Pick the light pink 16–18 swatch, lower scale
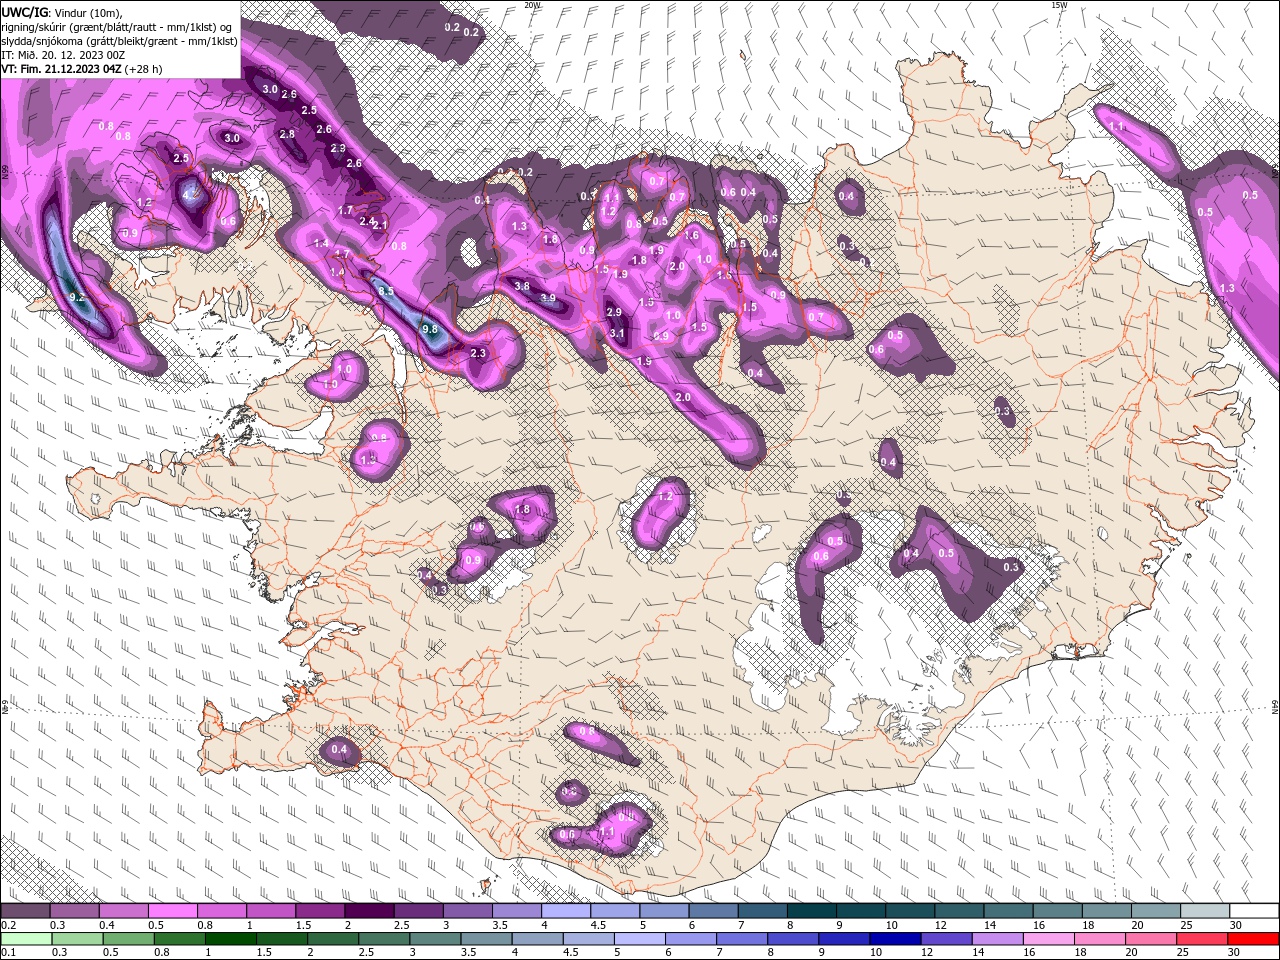 1048,939
